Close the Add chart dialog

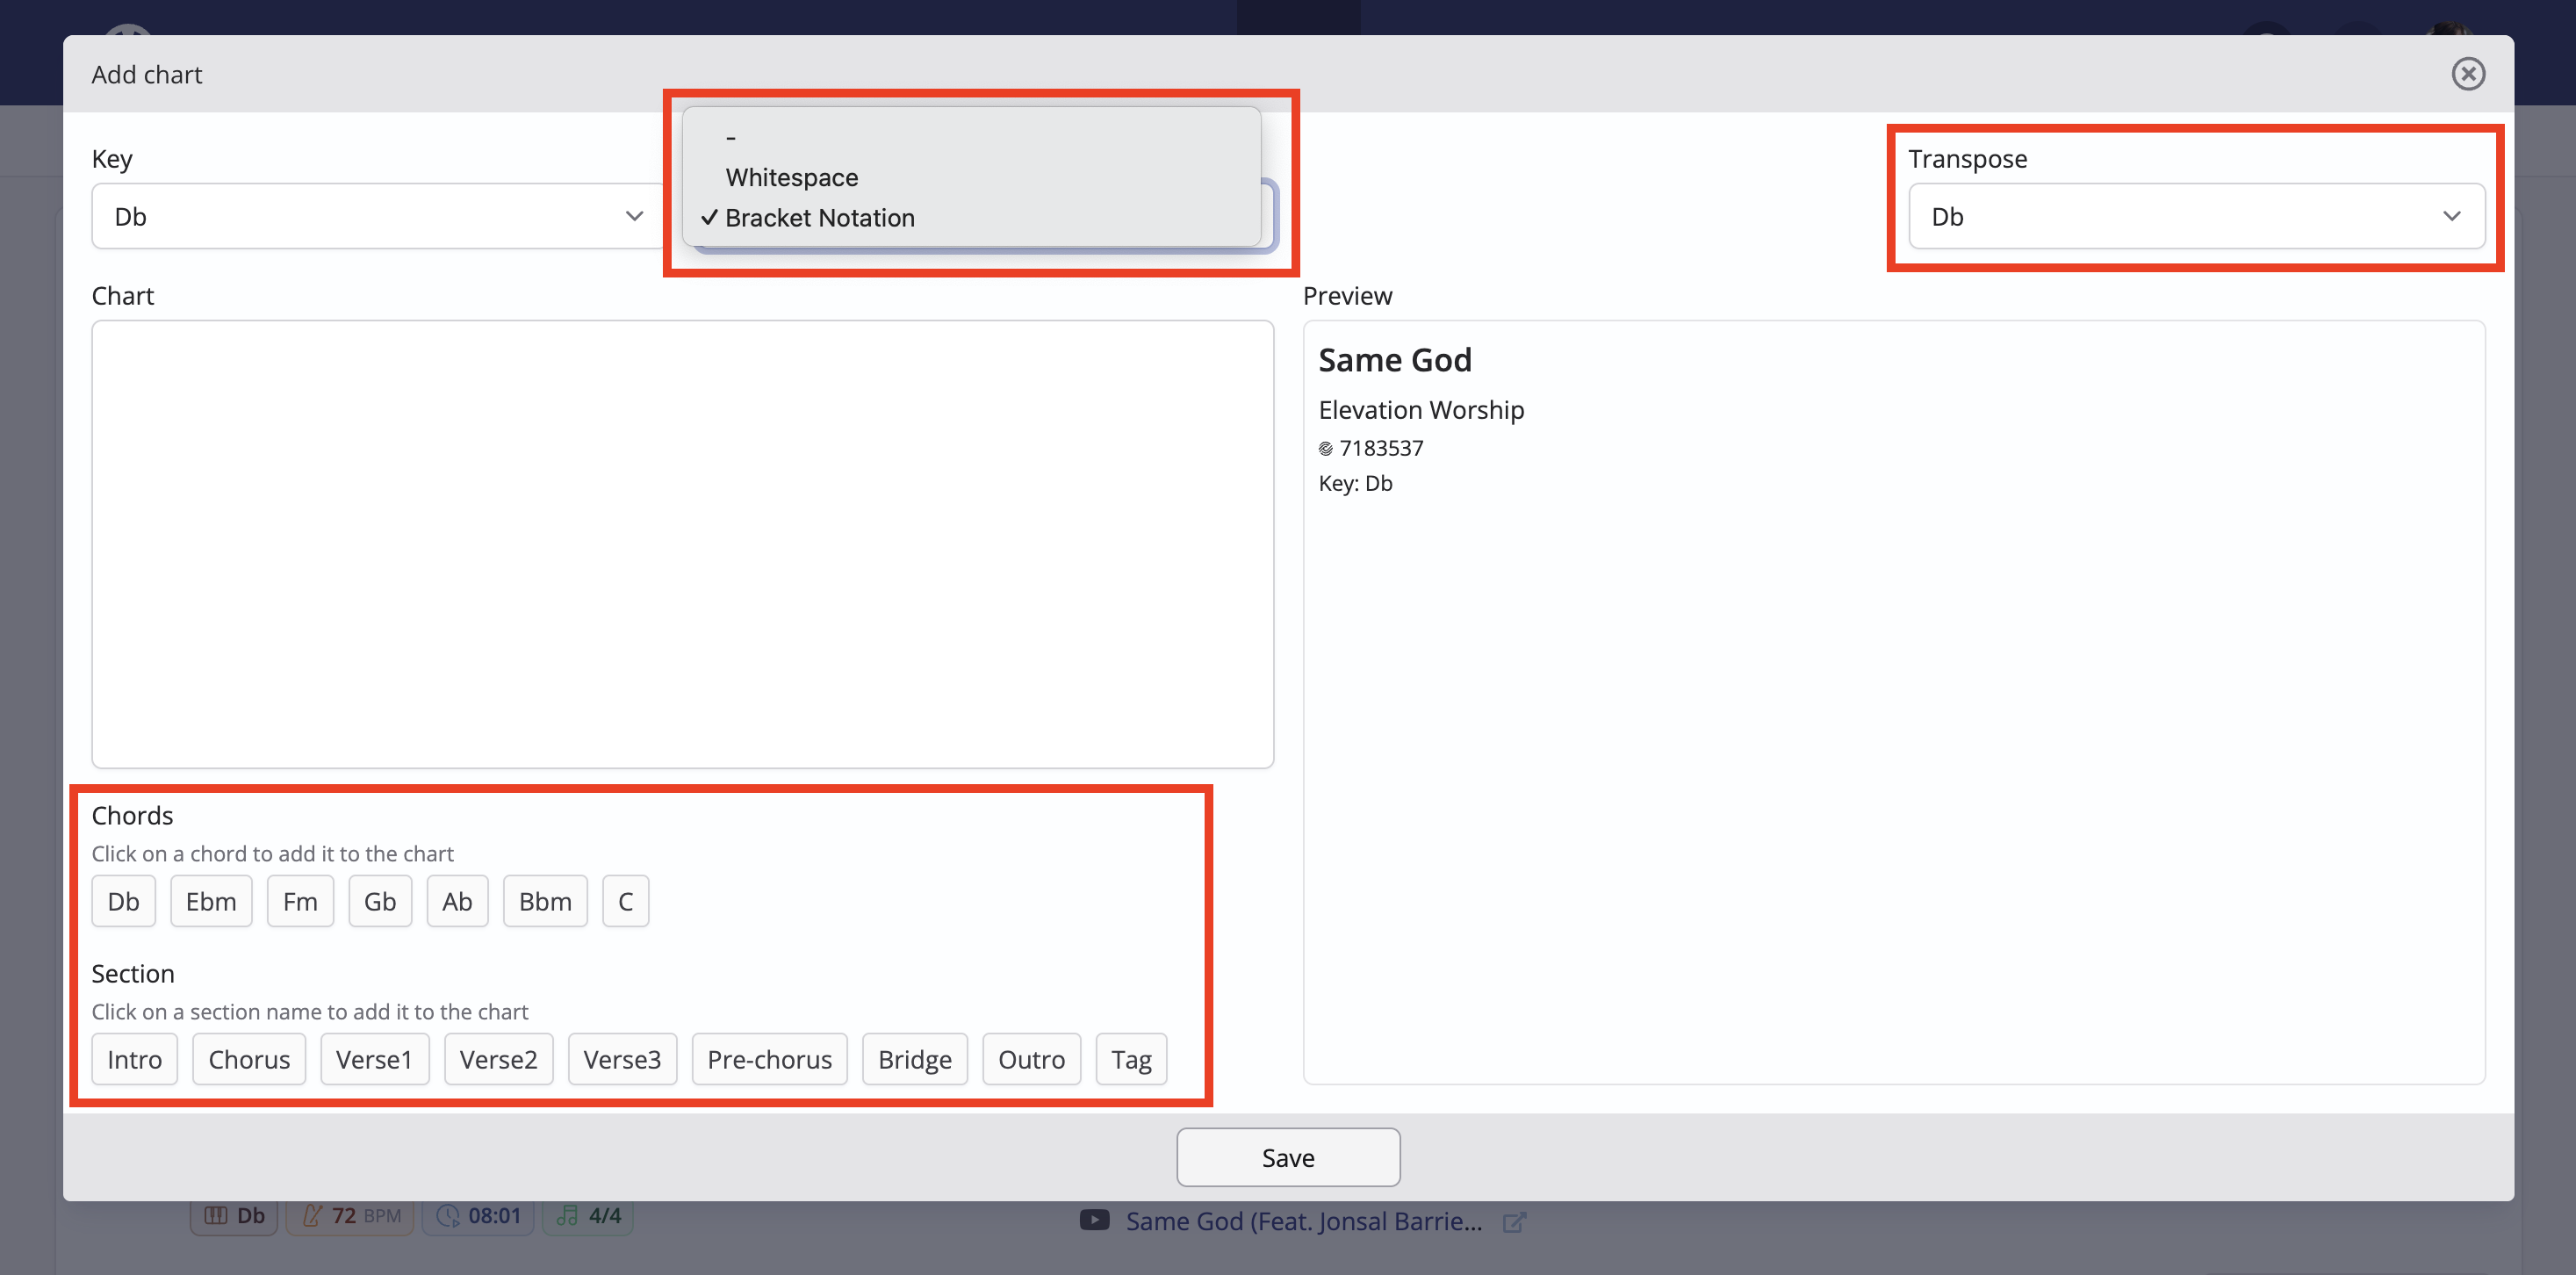point(2468,74)
